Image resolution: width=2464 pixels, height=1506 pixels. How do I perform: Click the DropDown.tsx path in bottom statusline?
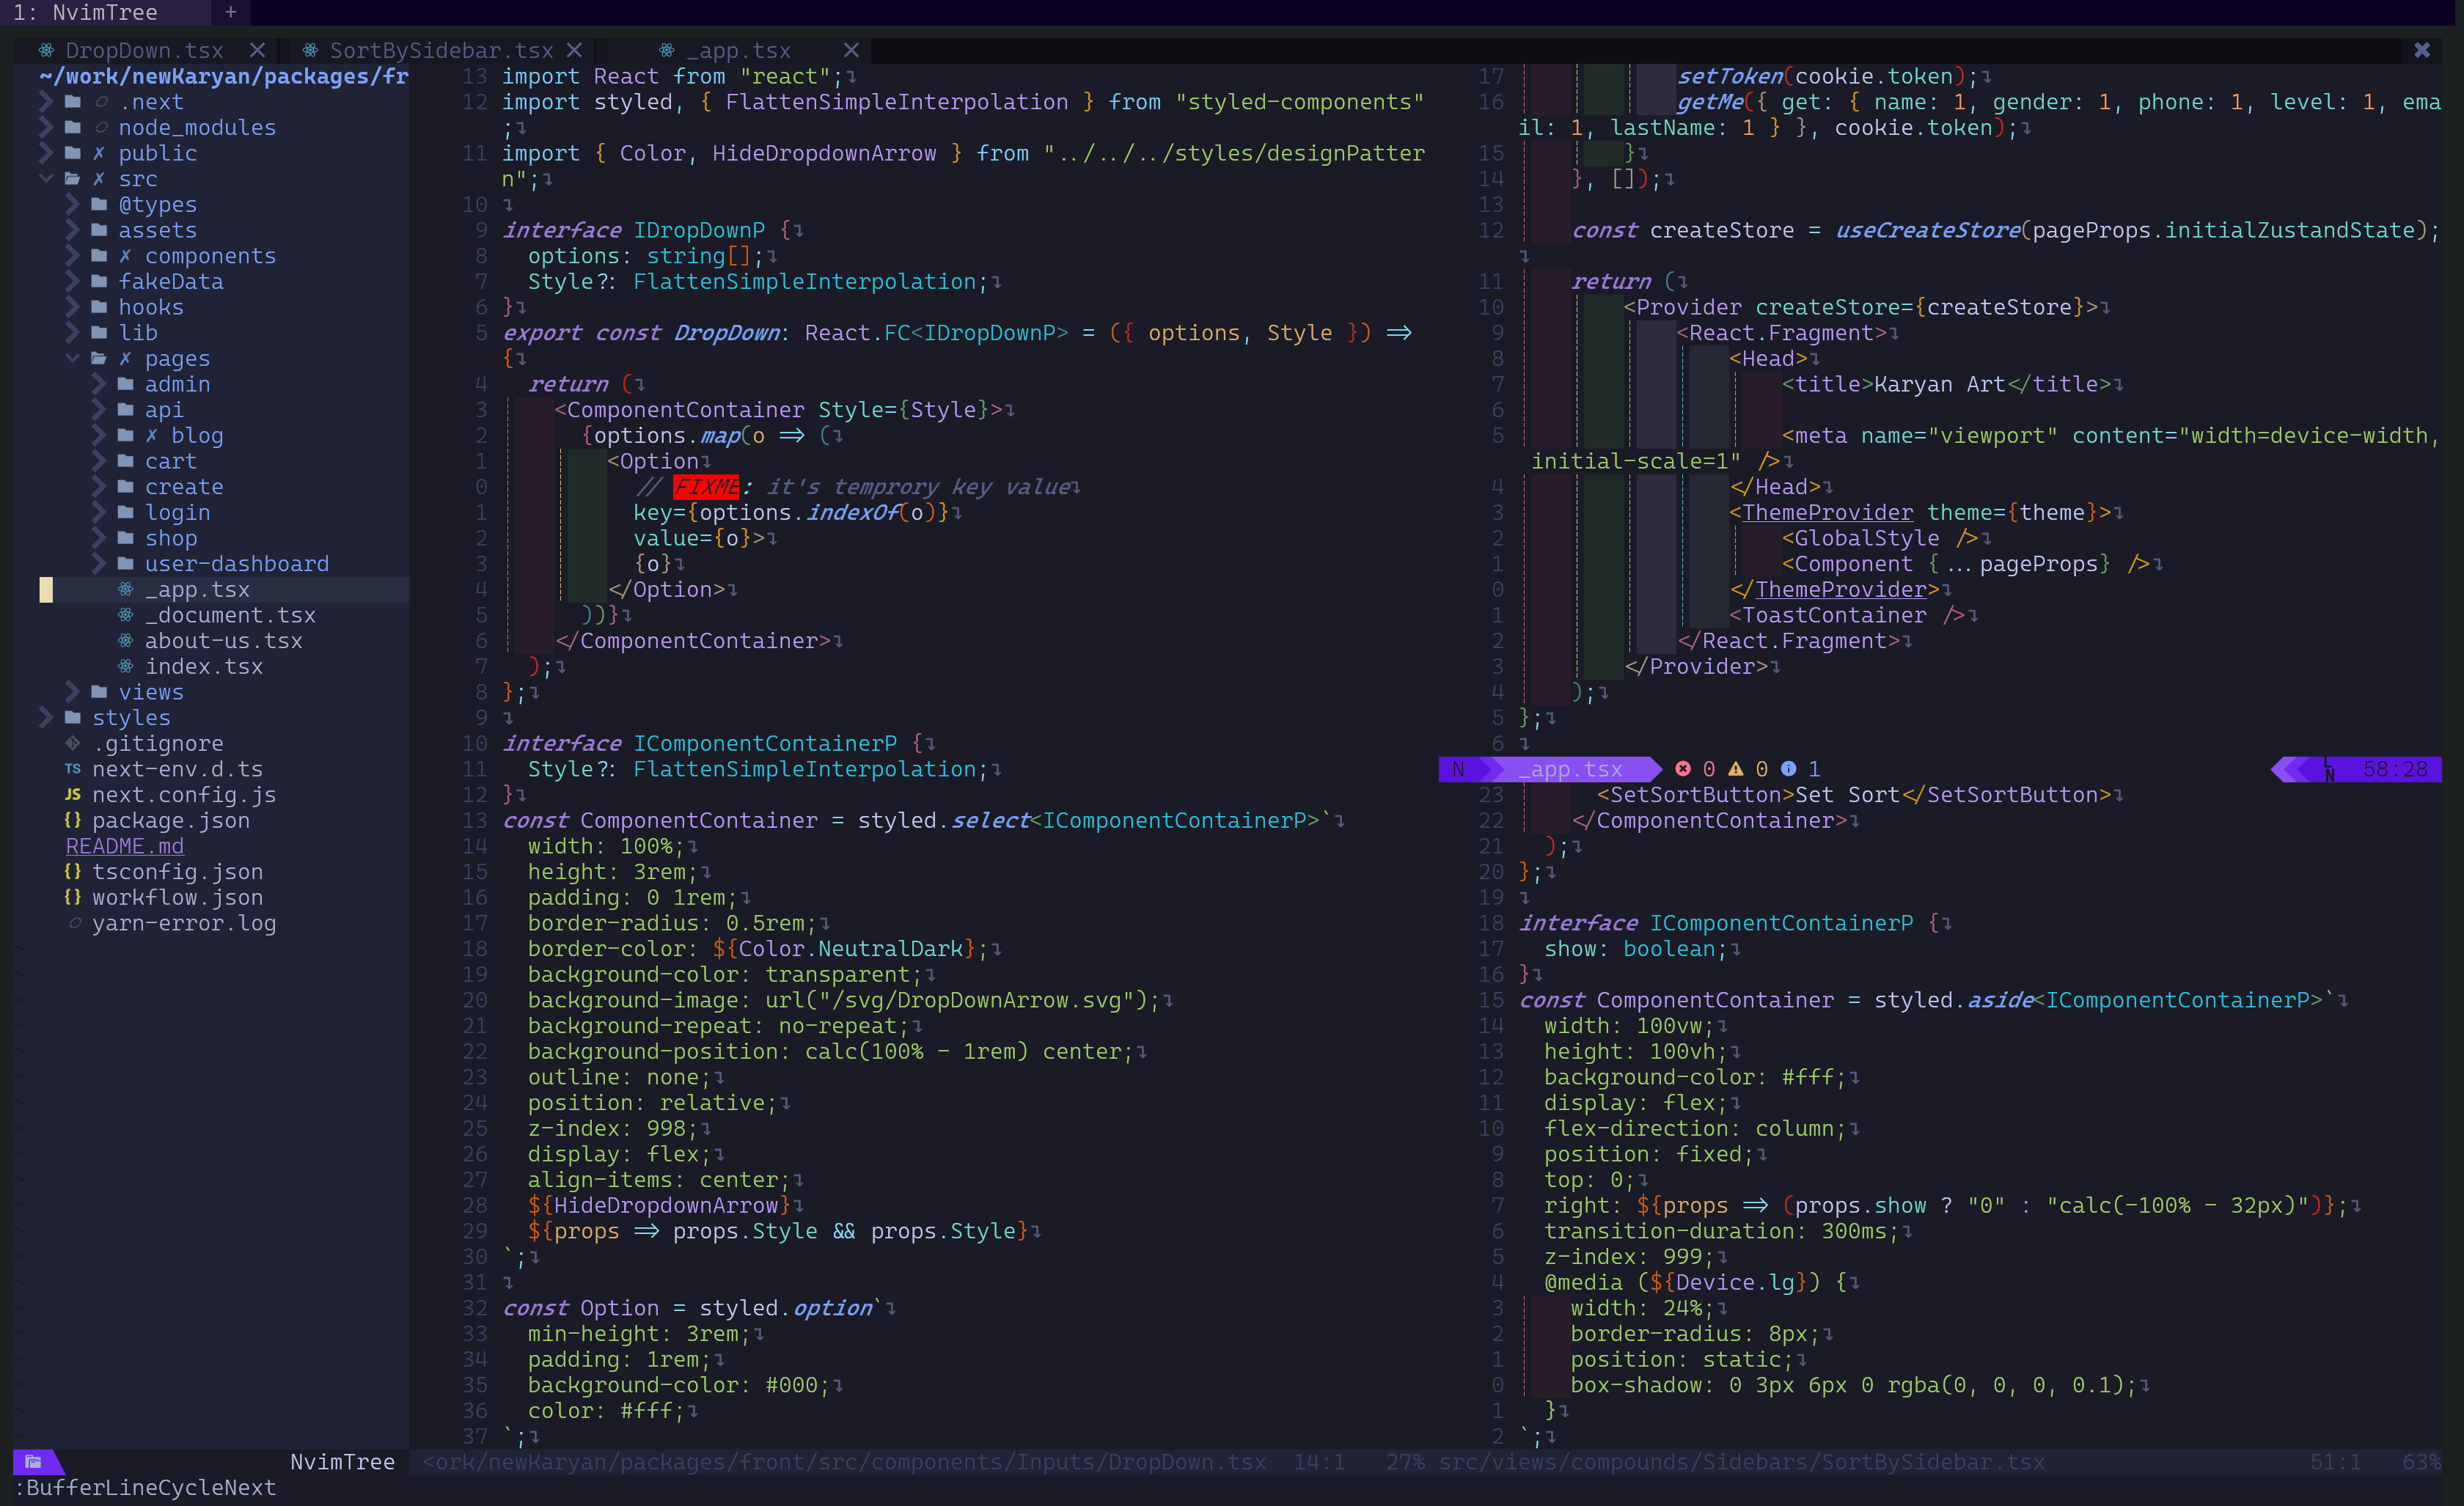(844, 1462)
